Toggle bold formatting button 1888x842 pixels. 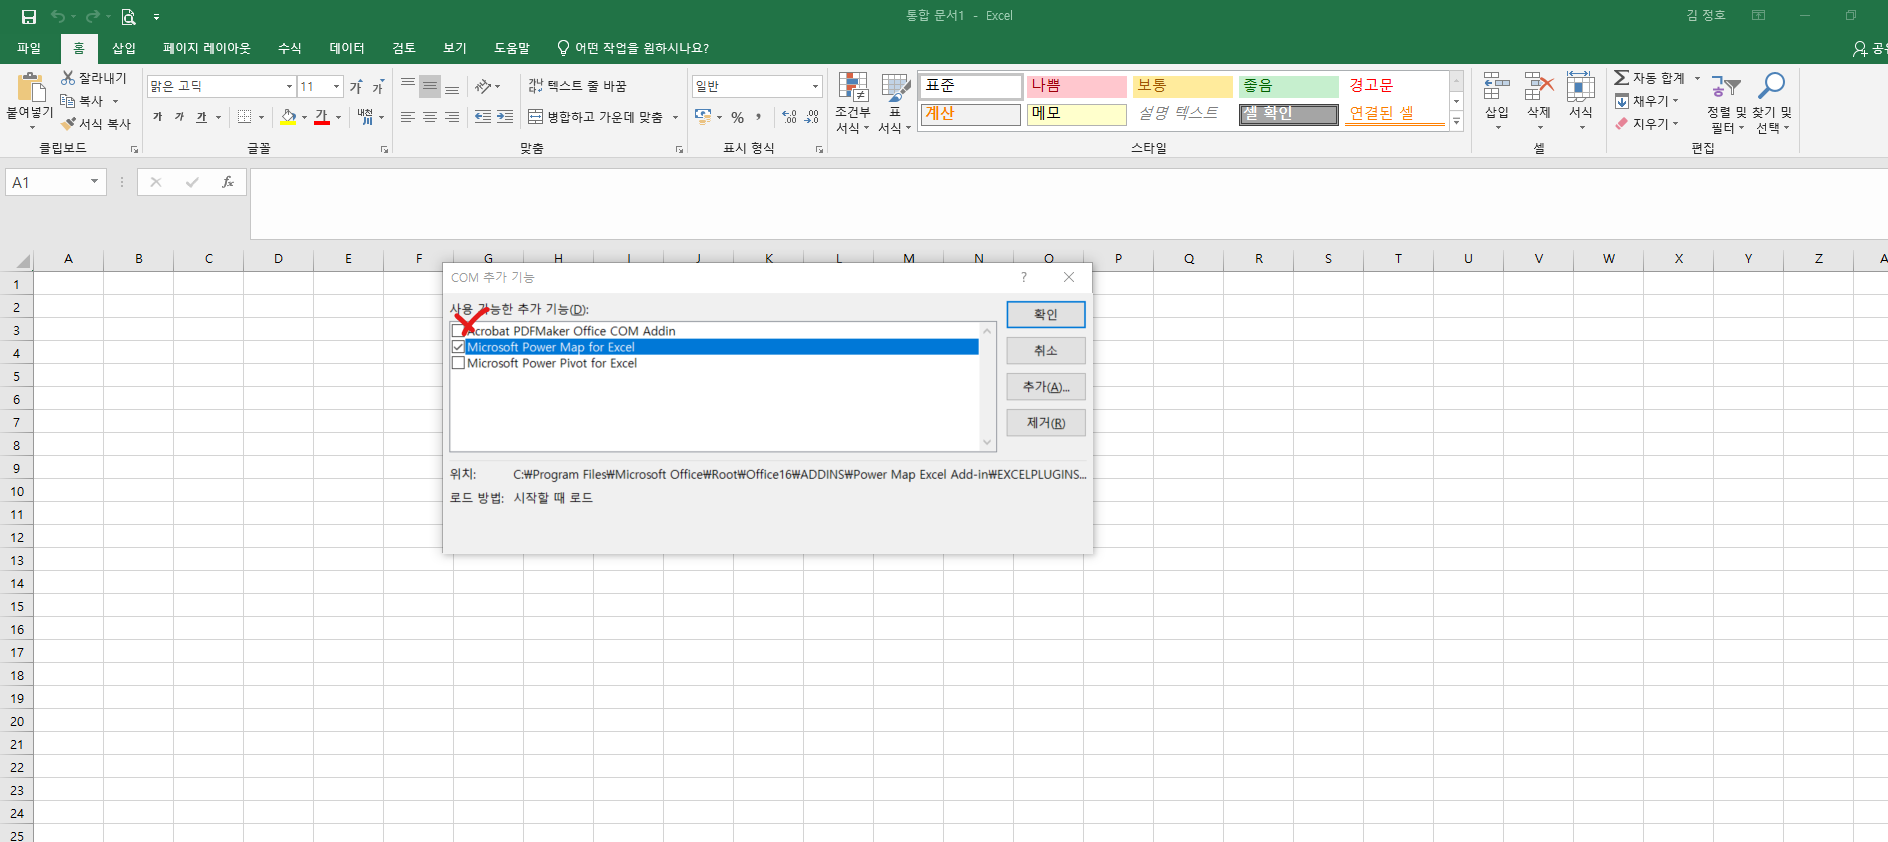158,117
